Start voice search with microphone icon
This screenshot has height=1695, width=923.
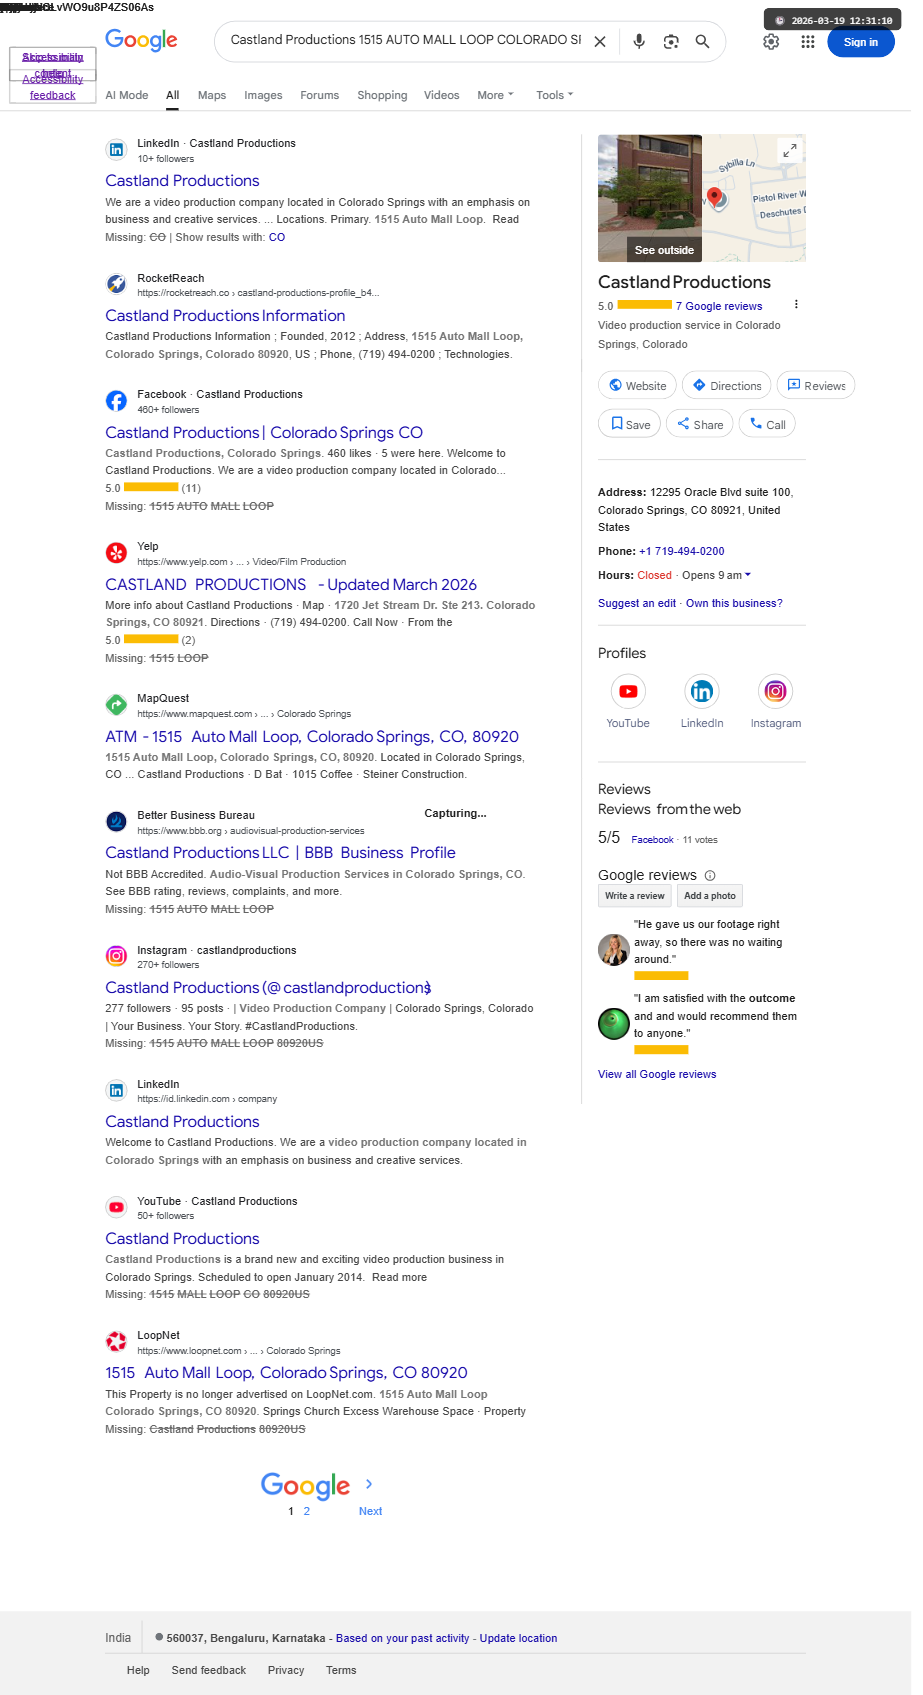pos(639,41)
